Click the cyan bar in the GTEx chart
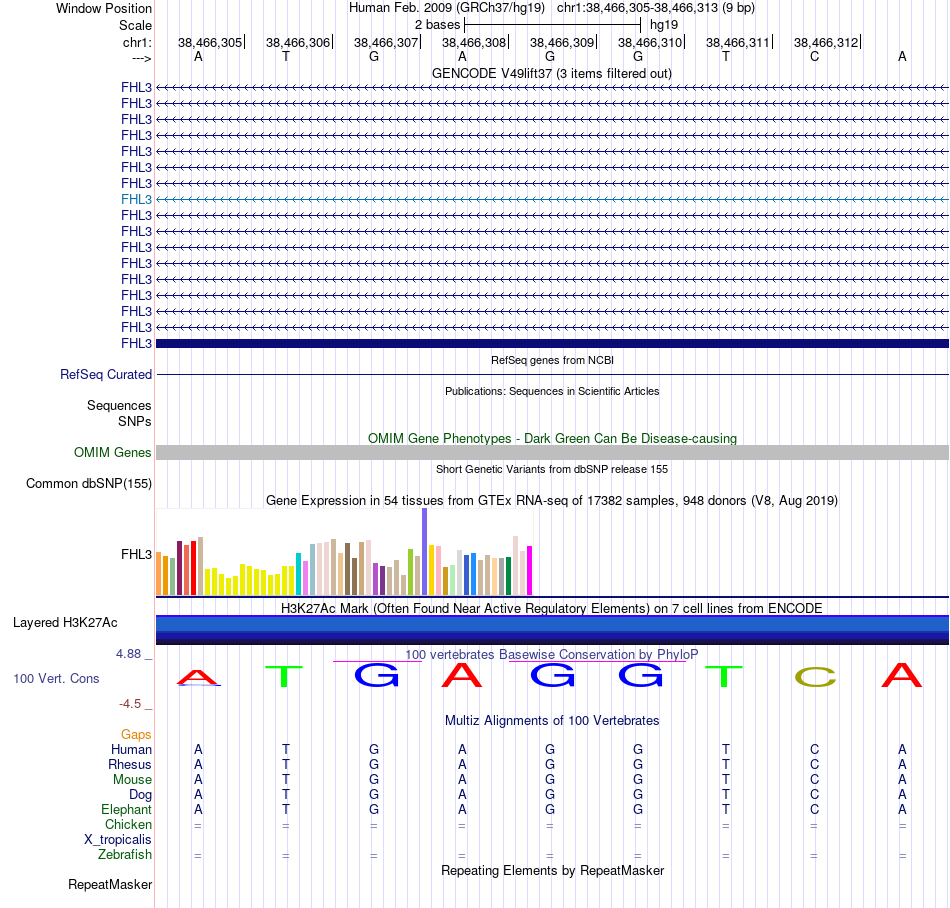Viewport: 950px width, 908px height. [x=299, y=574]
